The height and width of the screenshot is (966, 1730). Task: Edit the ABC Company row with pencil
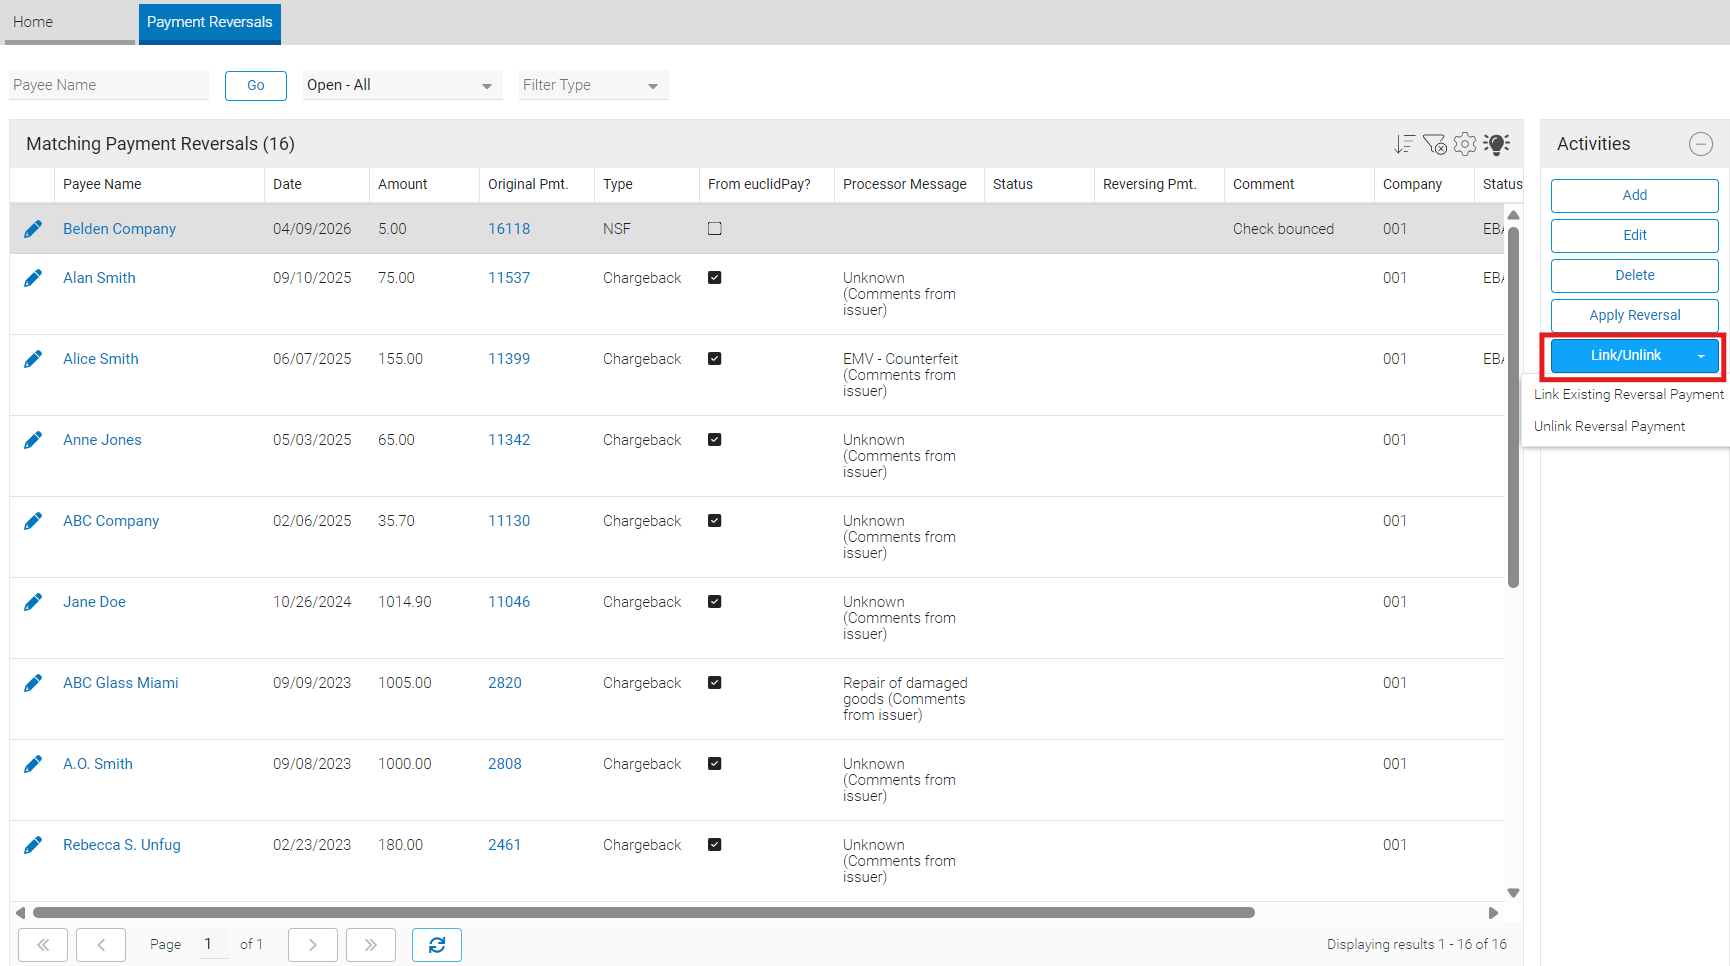tap(33, 521)
